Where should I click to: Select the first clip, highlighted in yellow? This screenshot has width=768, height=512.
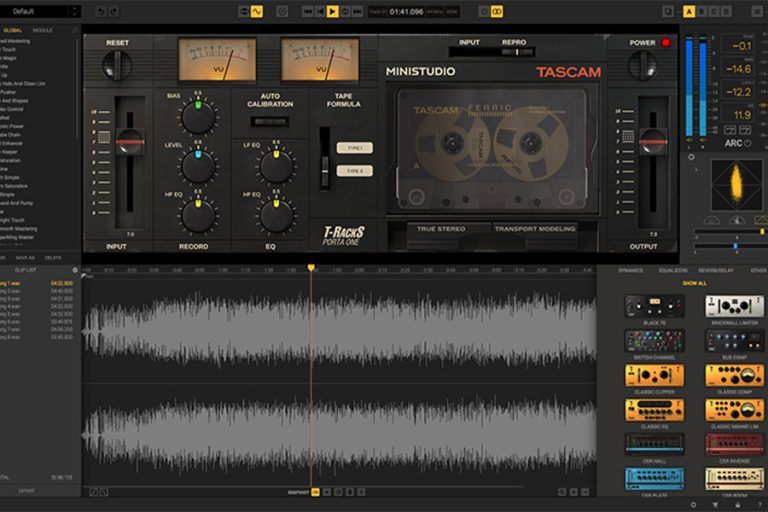[x=37, y=283]
